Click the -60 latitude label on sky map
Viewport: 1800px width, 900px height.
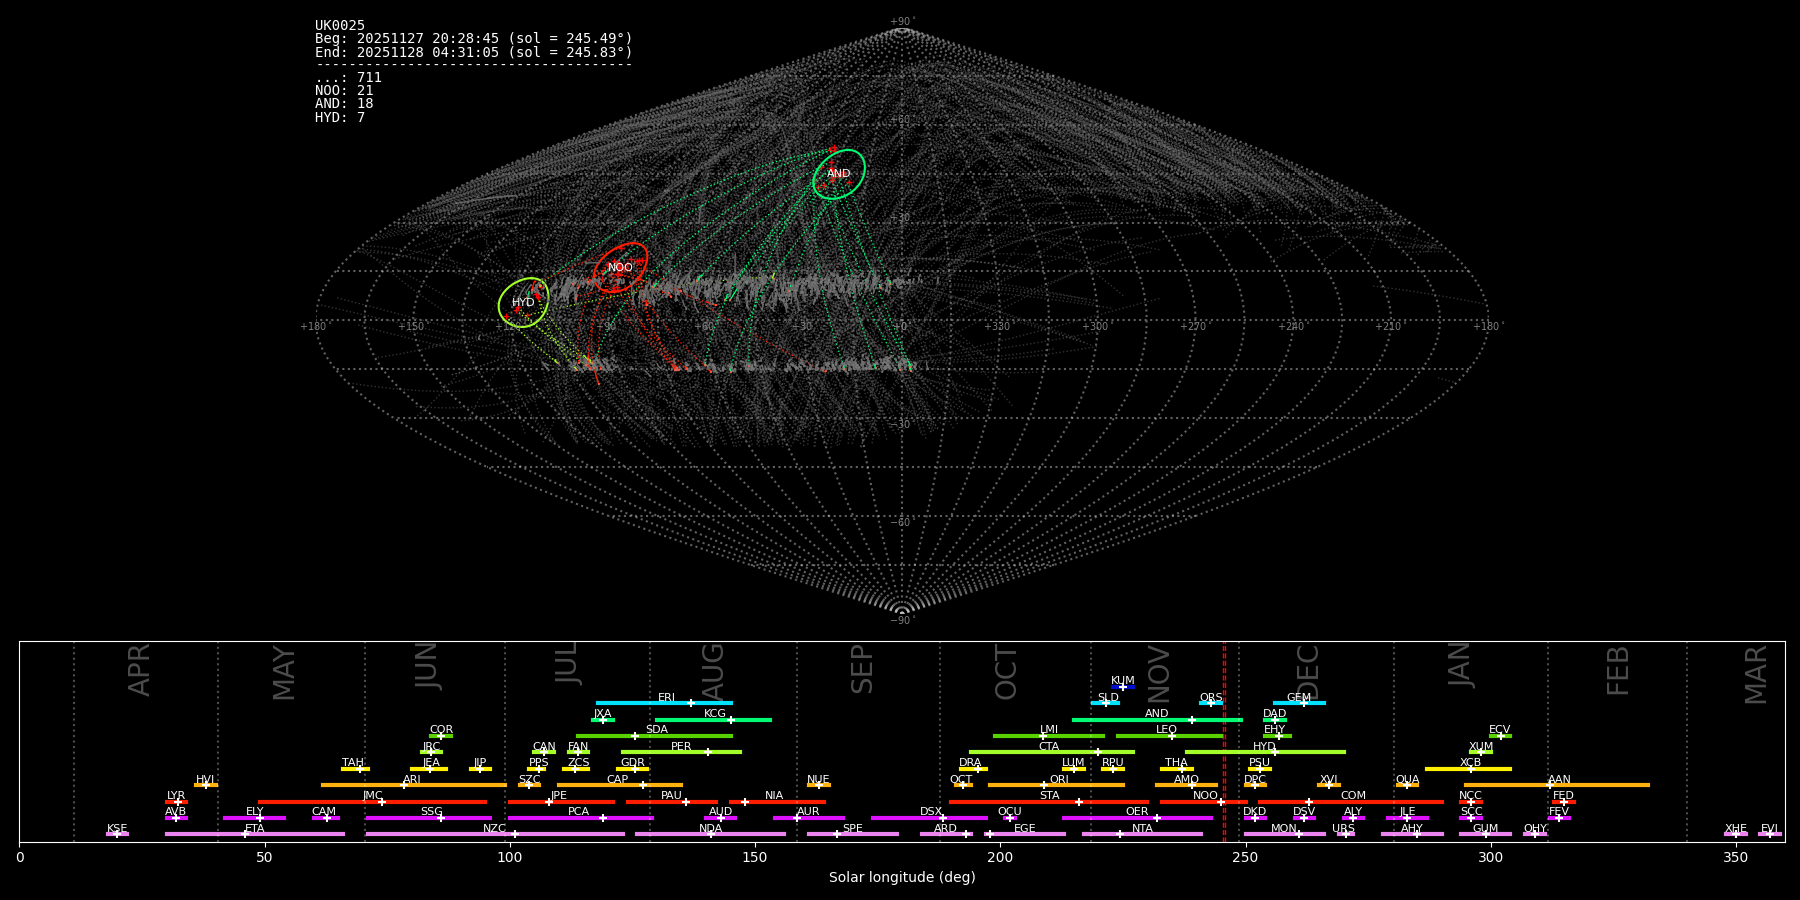tap(901, 522)
